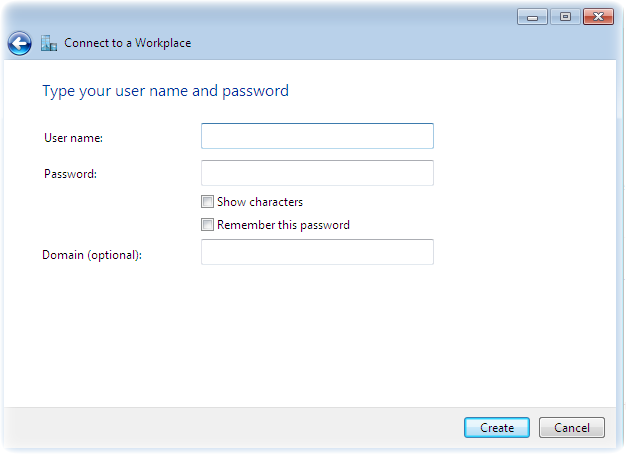Viewport: 626px width, 454px height.
Task: Maximize the wizard window
Action: [x=565, y=17]
